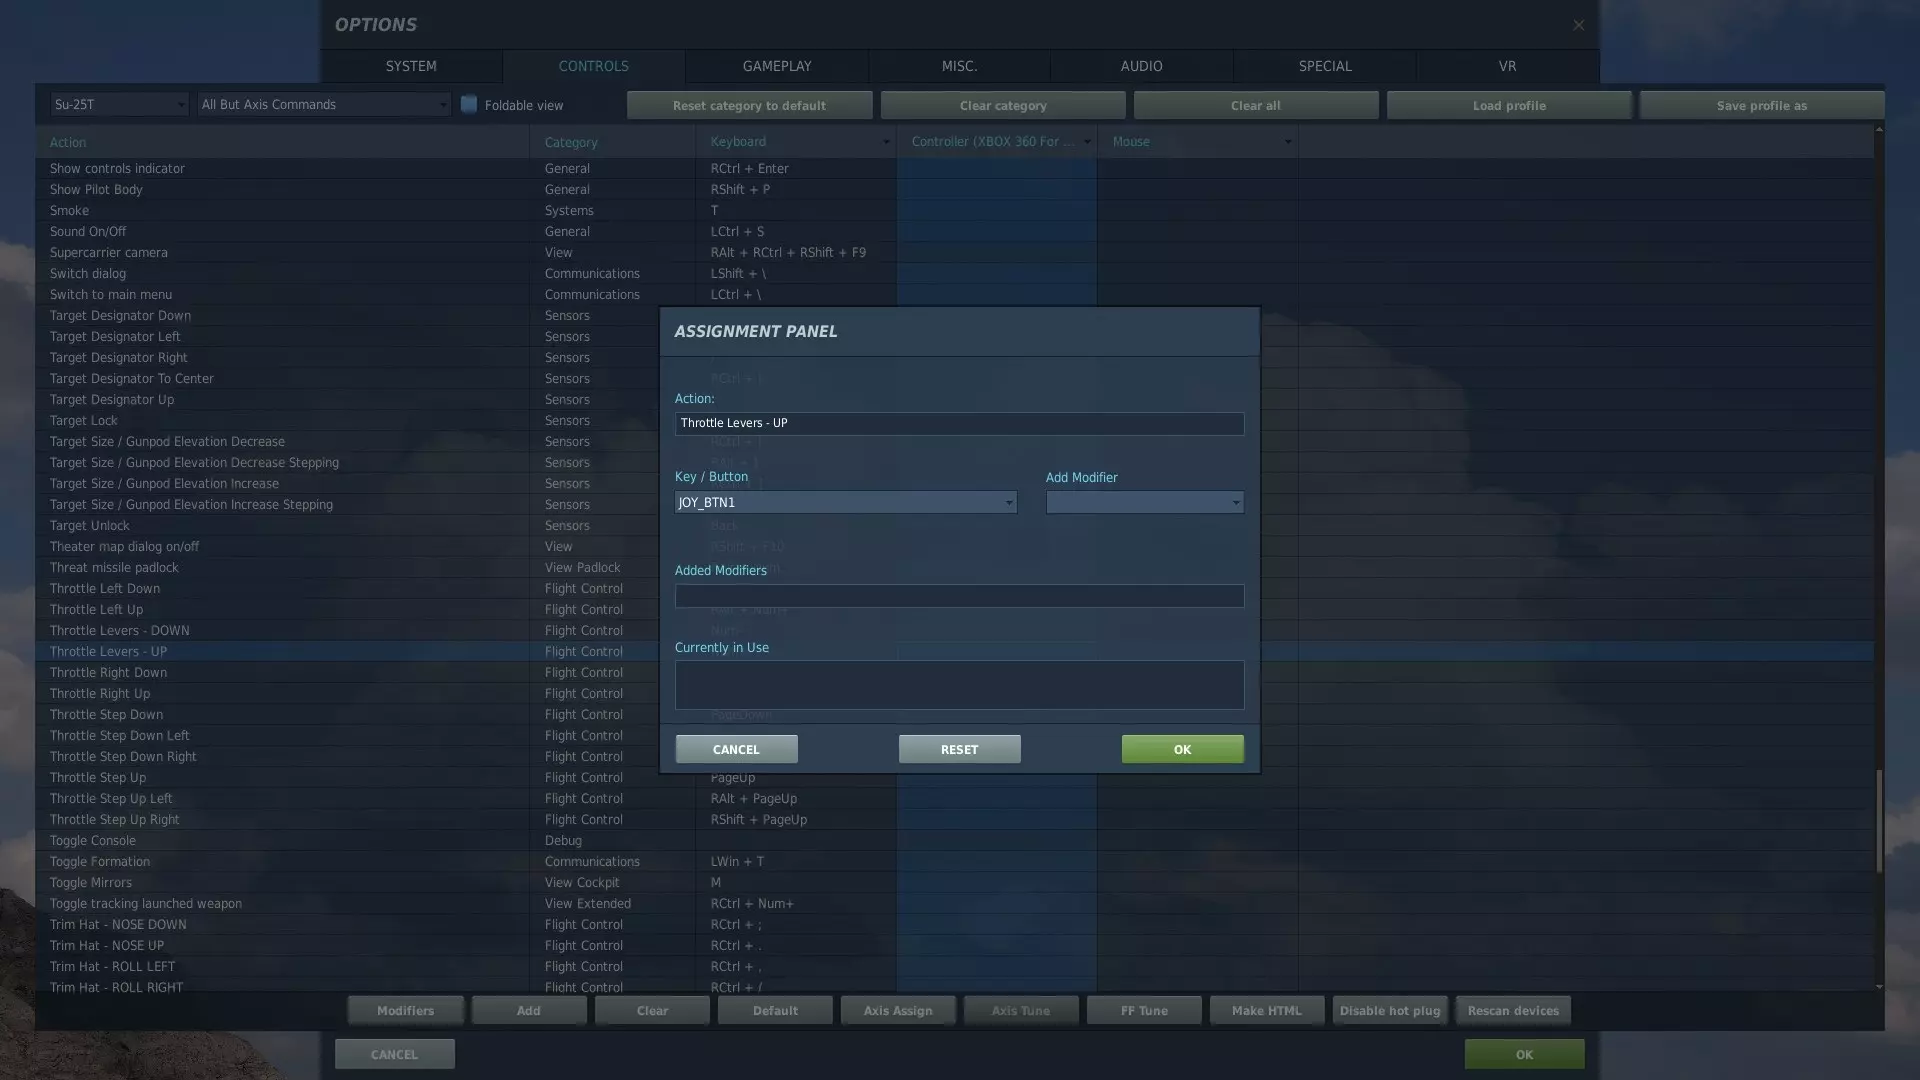Open the Su-25T aircraft dropdown
This screenshot has width=1920, height=1080.
point(119,105)
